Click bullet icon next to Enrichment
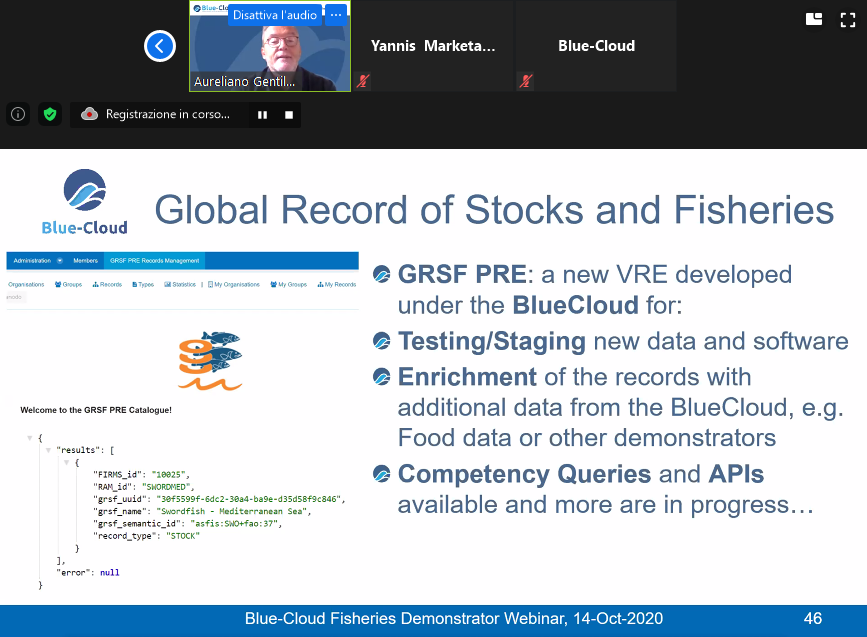 [382, 377]
